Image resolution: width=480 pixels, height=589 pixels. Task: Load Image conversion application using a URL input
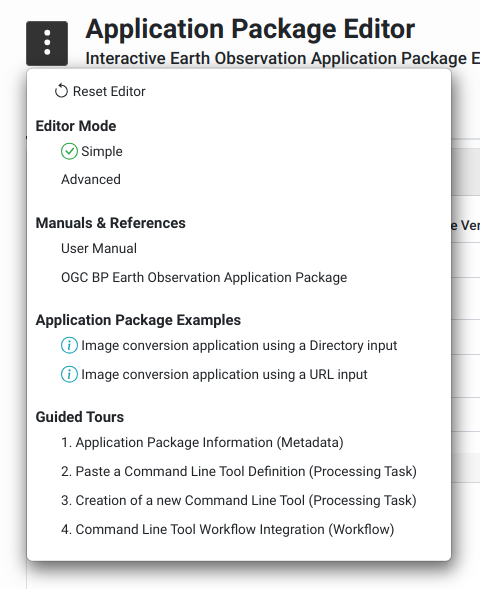pyautogui.click(x=224, y=374)
